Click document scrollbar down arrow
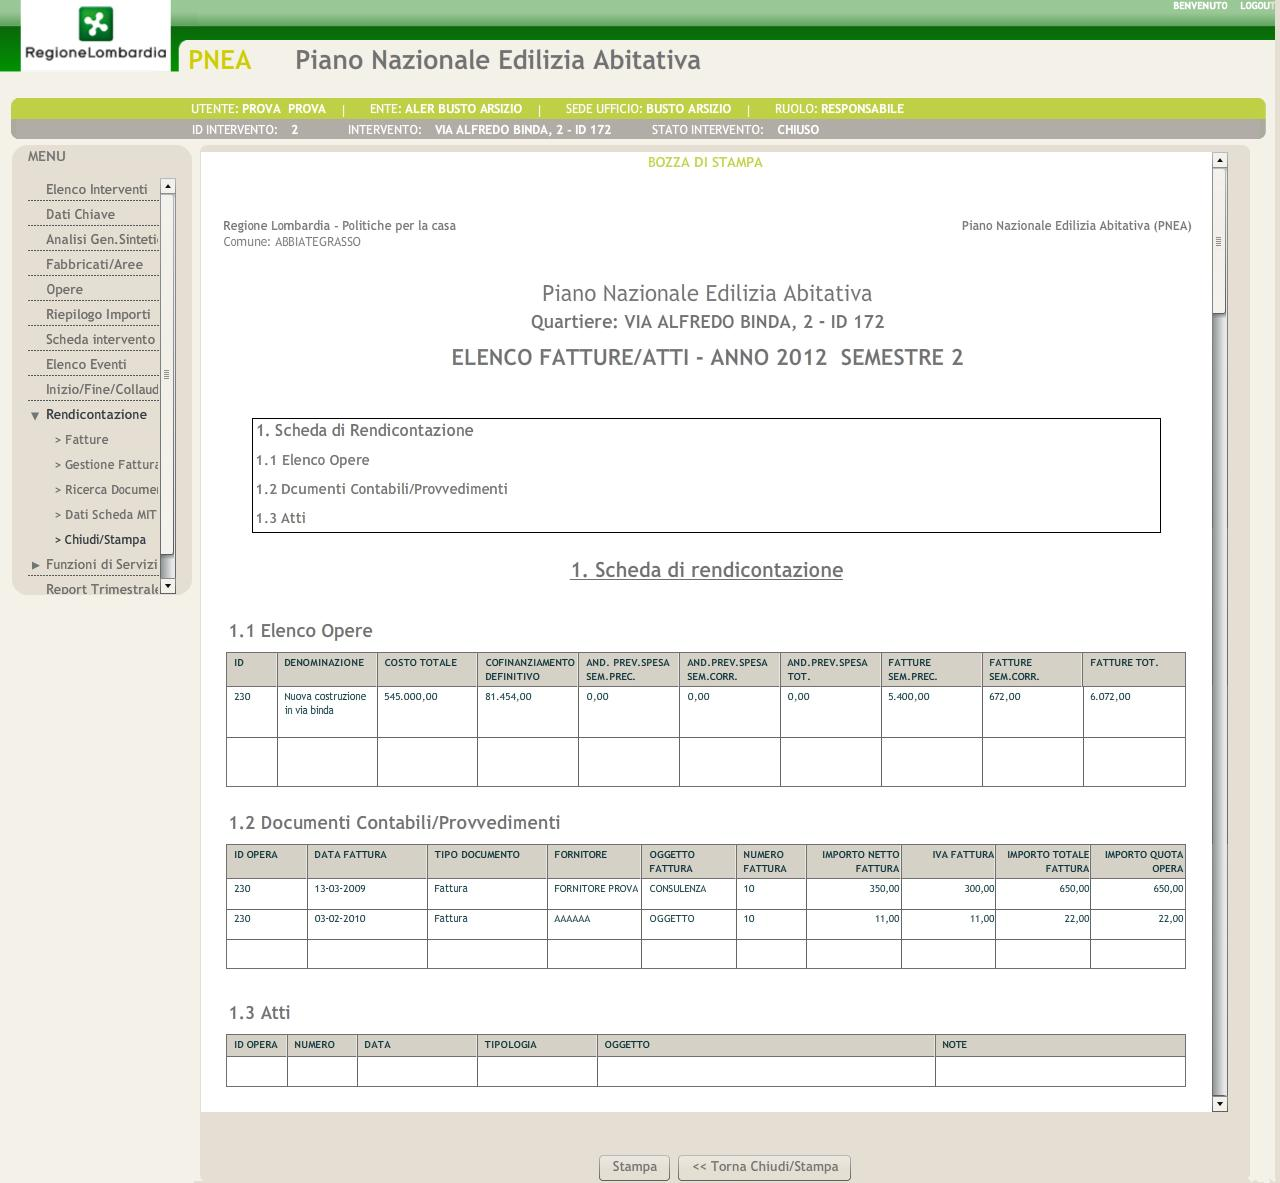 point(1219,1104)
